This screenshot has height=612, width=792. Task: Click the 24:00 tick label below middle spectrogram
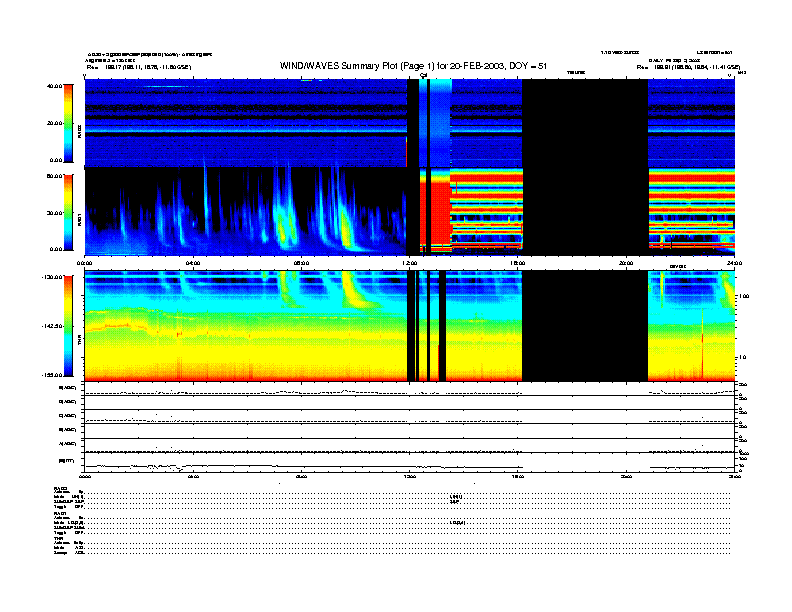[x=734, y=263]
